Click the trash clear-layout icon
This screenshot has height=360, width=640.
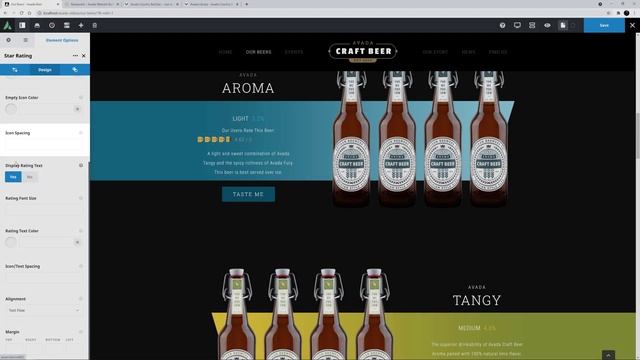coord(95,25)
